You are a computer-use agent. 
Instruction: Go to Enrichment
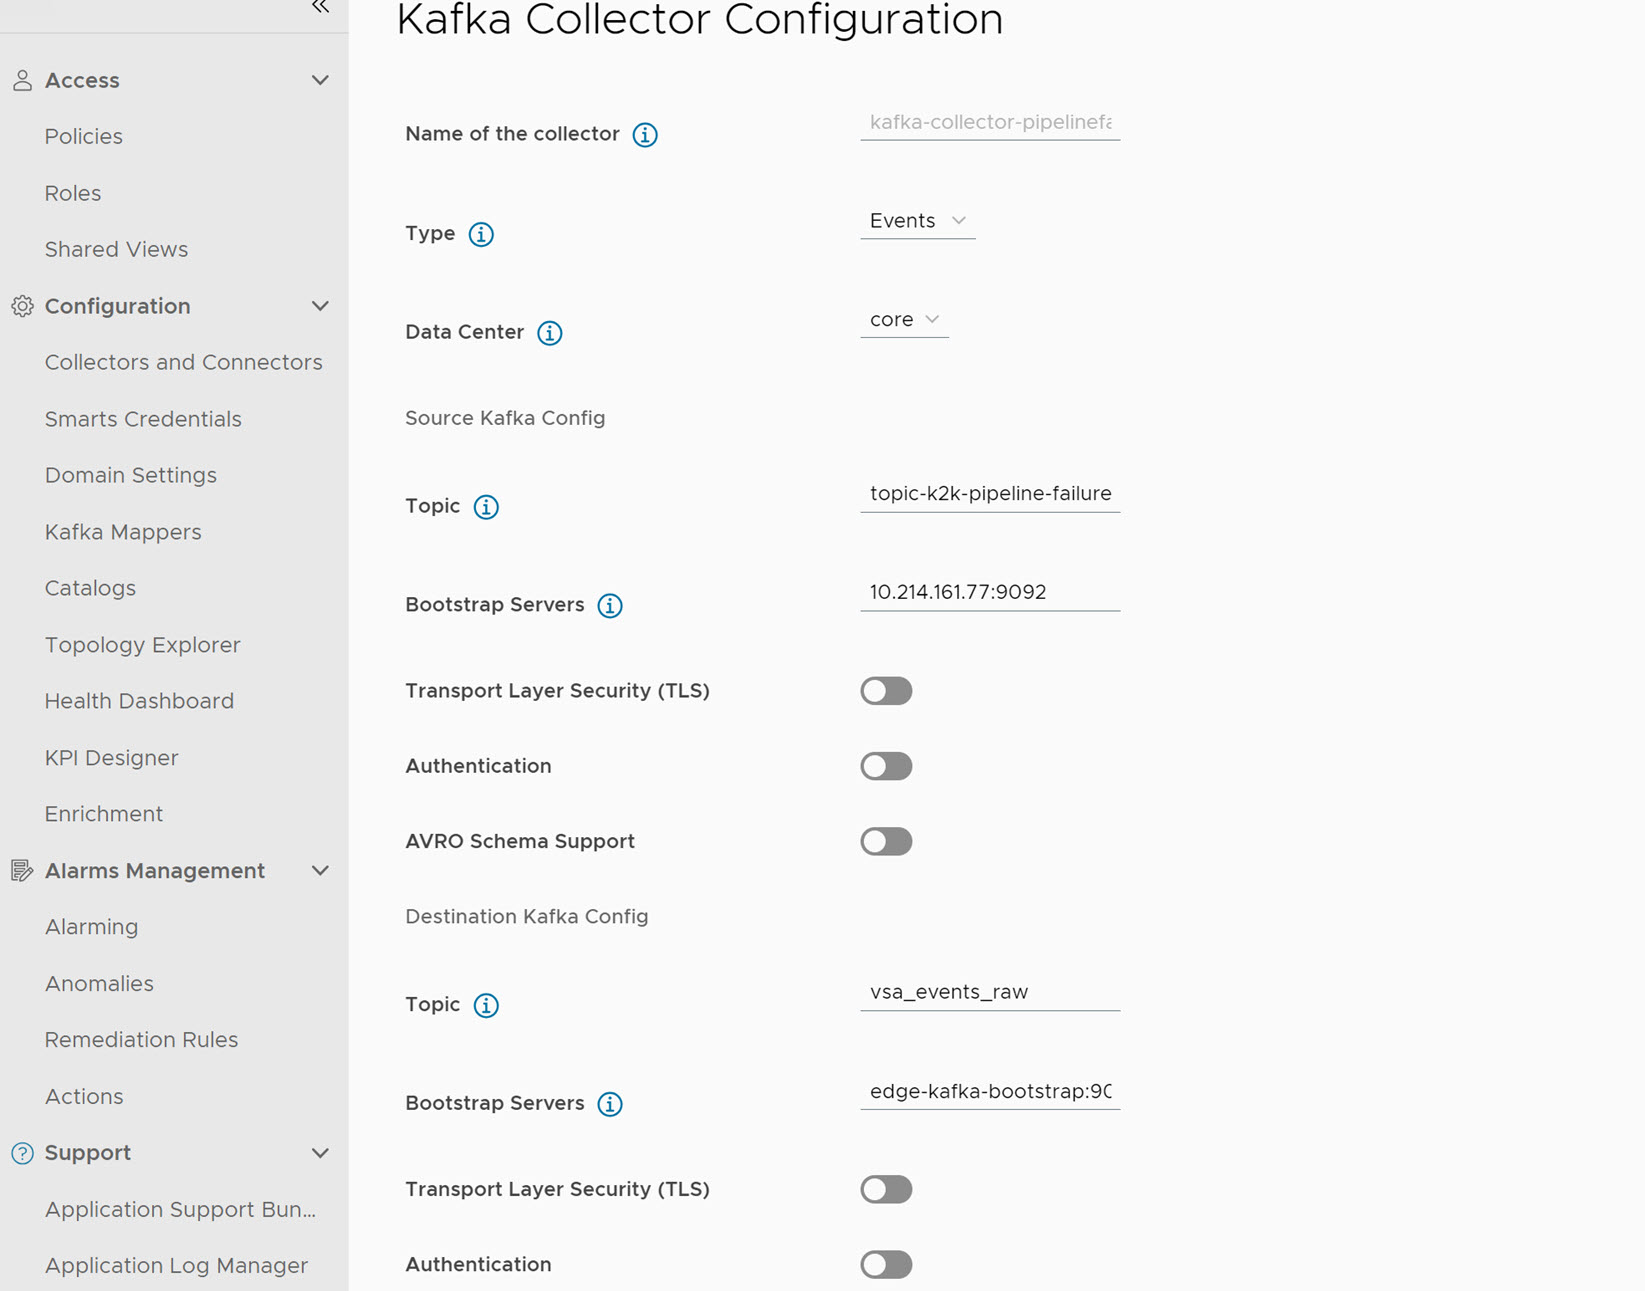(x=104, y=814)
